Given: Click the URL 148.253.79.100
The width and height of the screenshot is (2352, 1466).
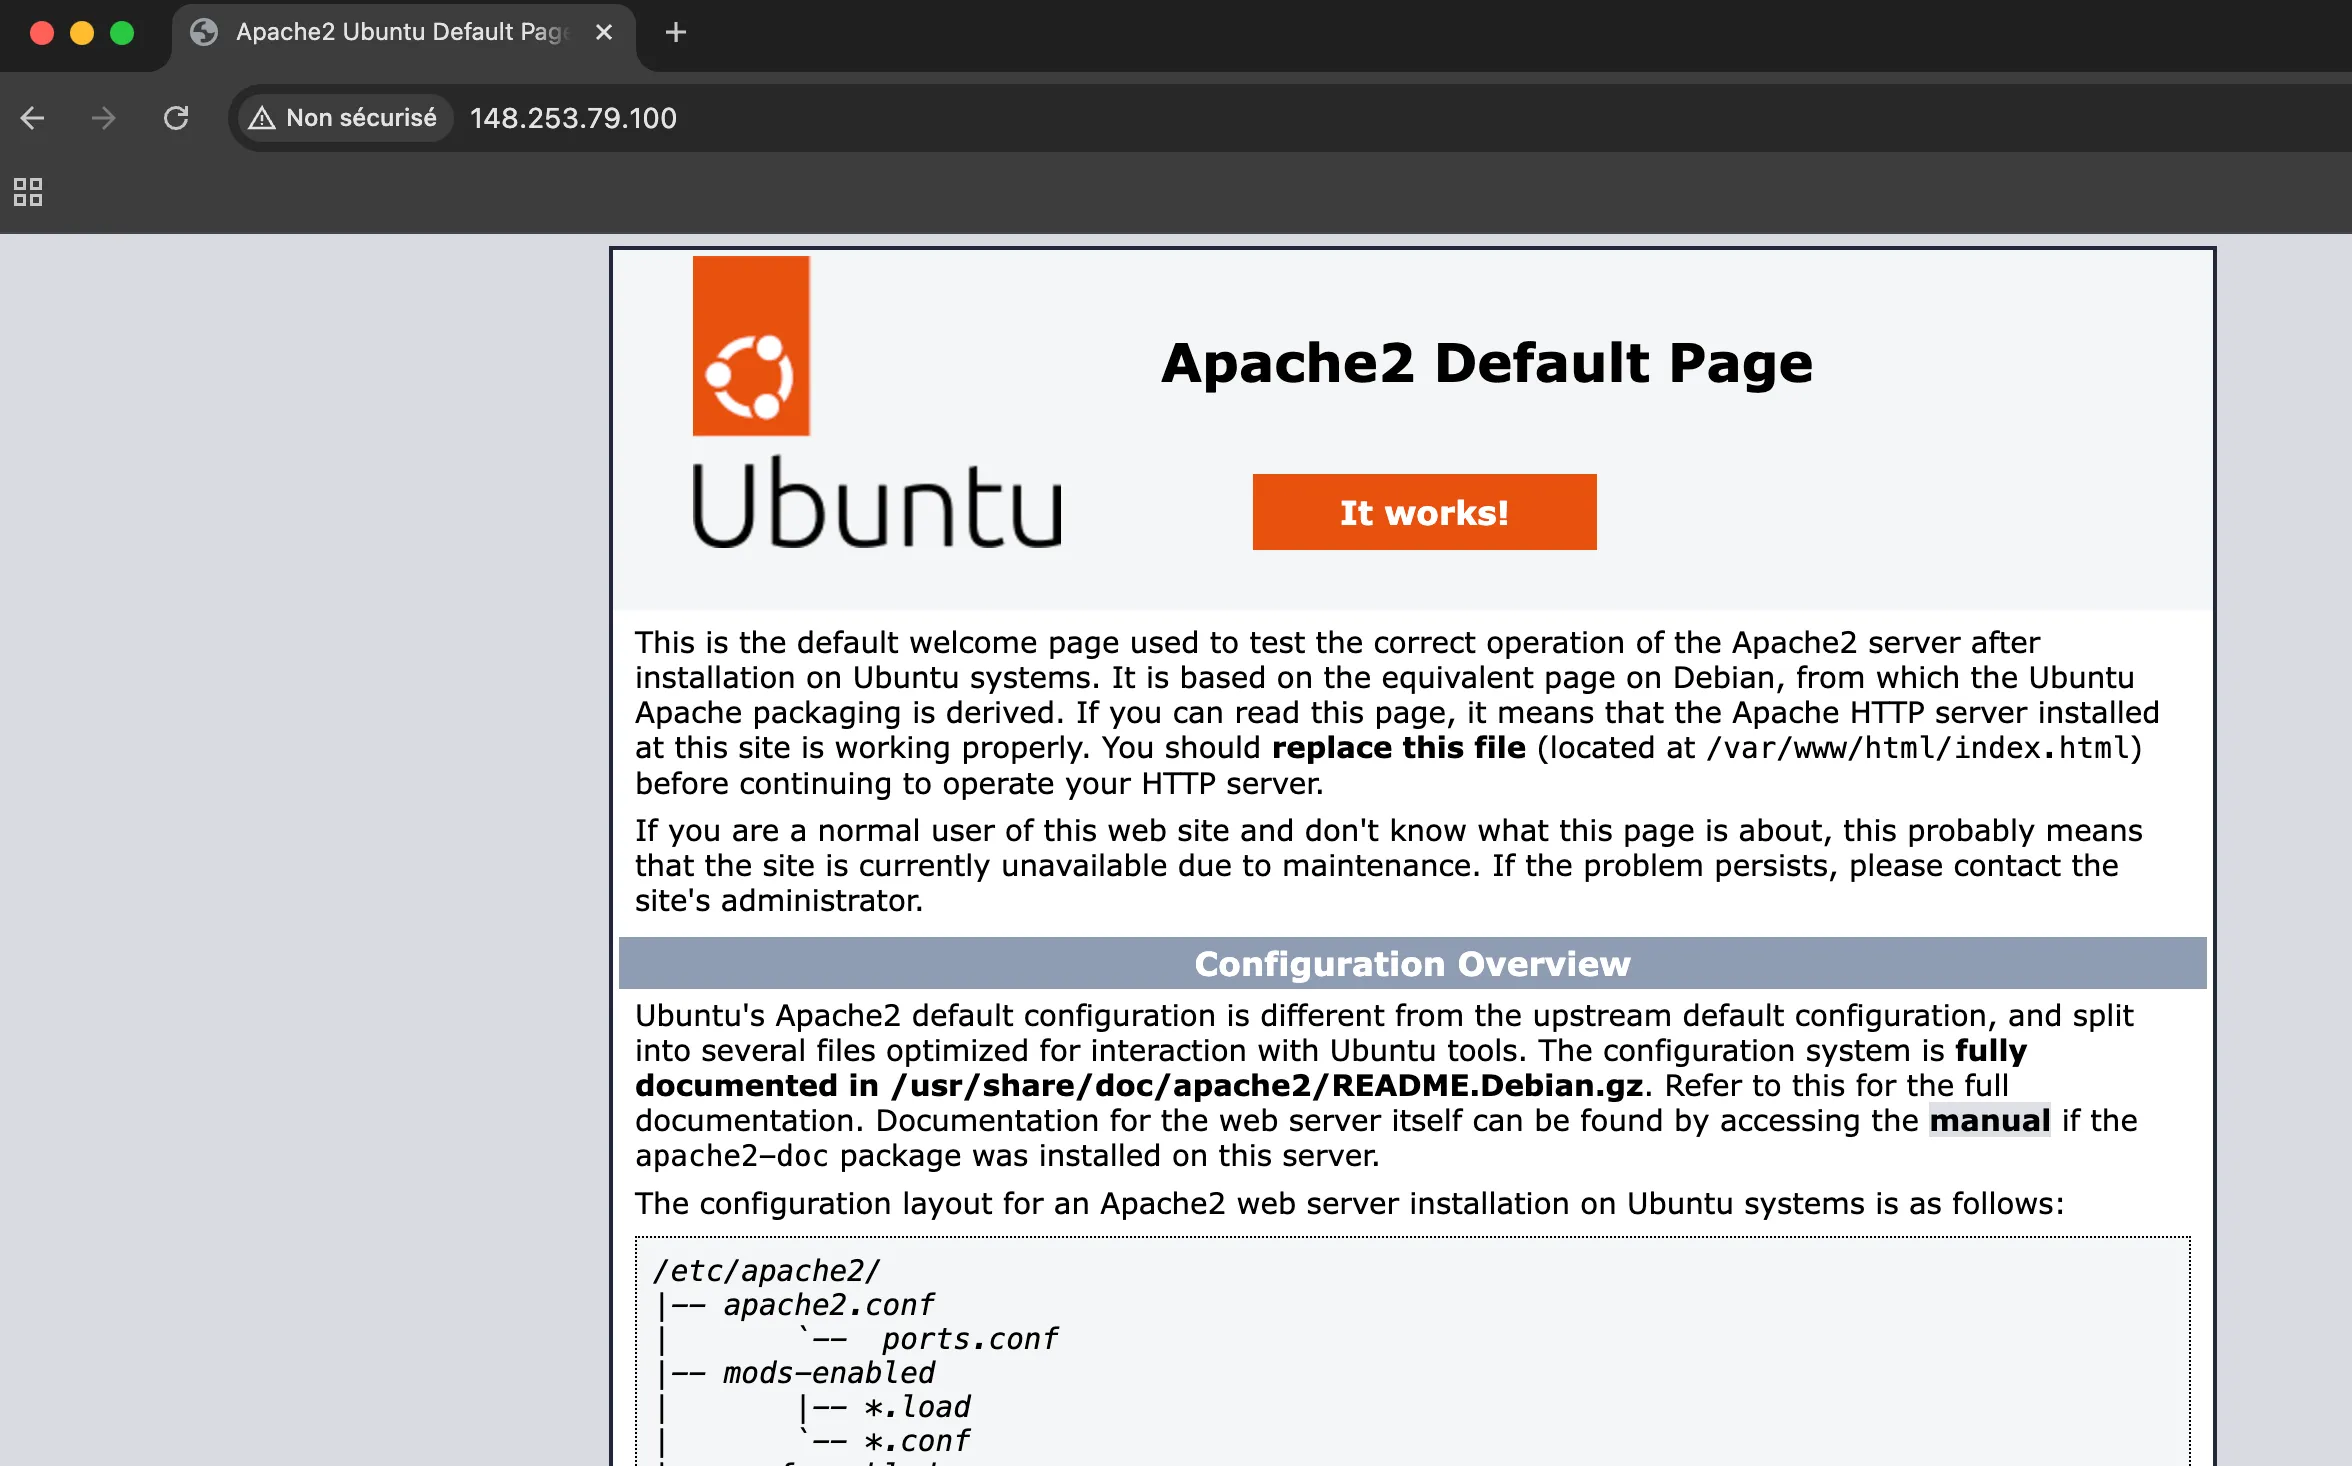Looking at the screenshot, I should (x=573, y=118).
